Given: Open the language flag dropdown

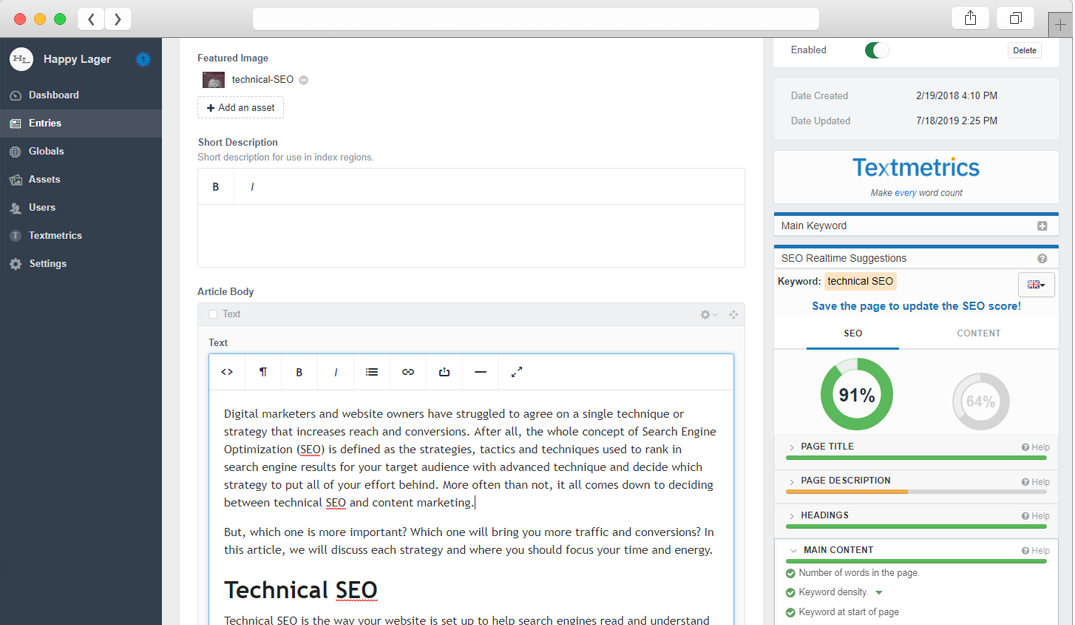Looking at the screenshot, I should pos(1036,284).
